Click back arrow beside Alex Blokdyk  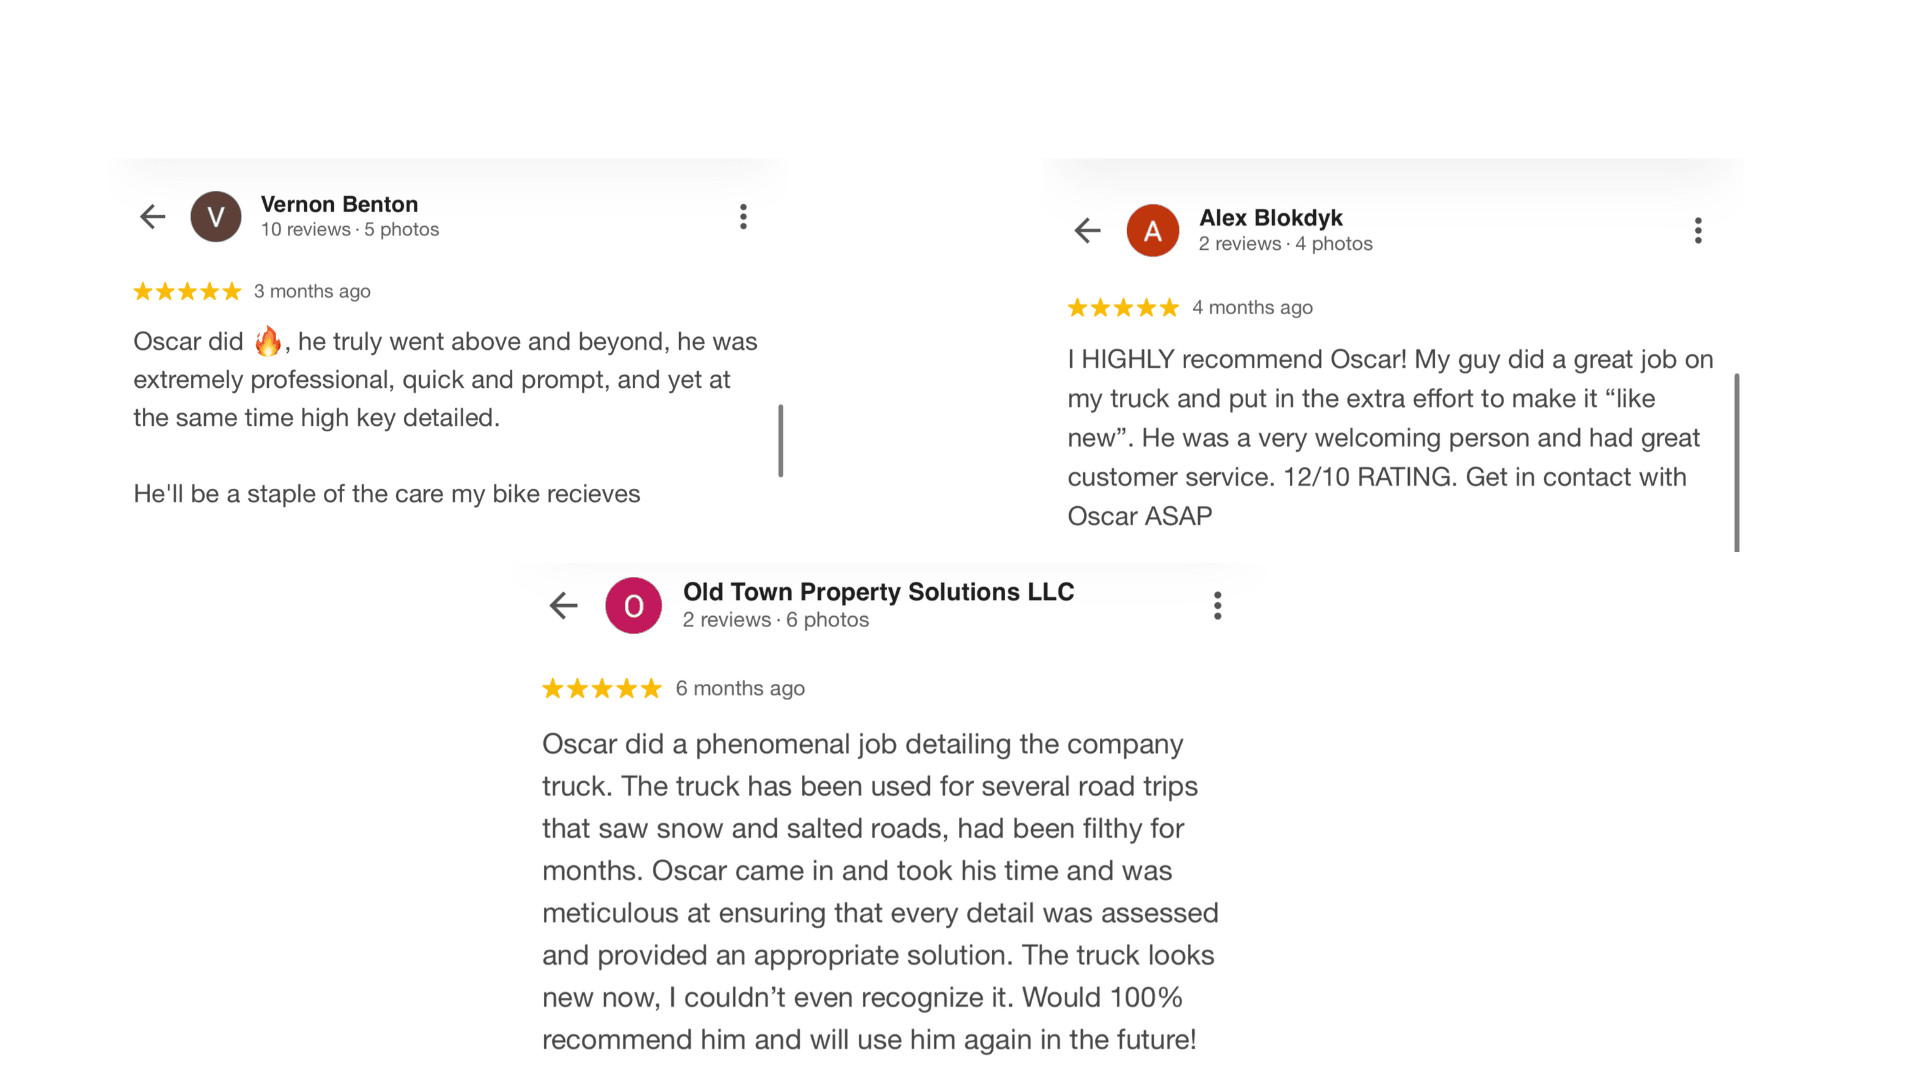(x=1087, y=231)
